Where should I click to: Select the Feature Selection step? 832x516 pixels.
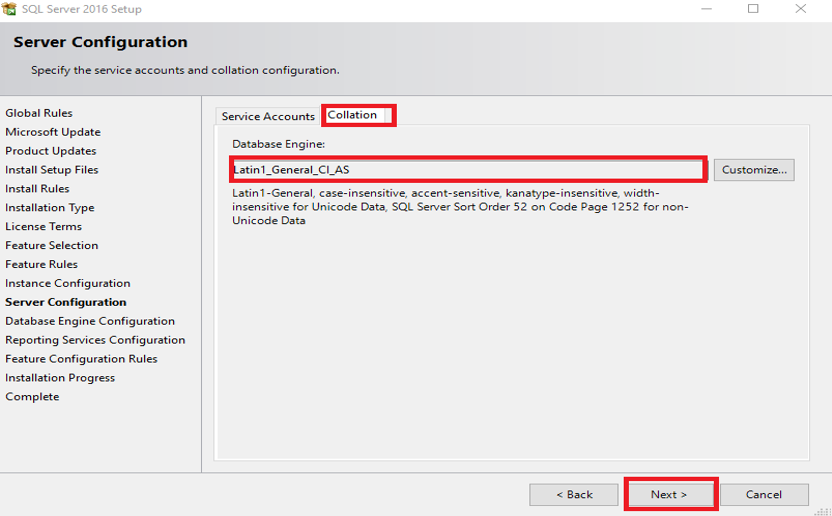point(52,245)
